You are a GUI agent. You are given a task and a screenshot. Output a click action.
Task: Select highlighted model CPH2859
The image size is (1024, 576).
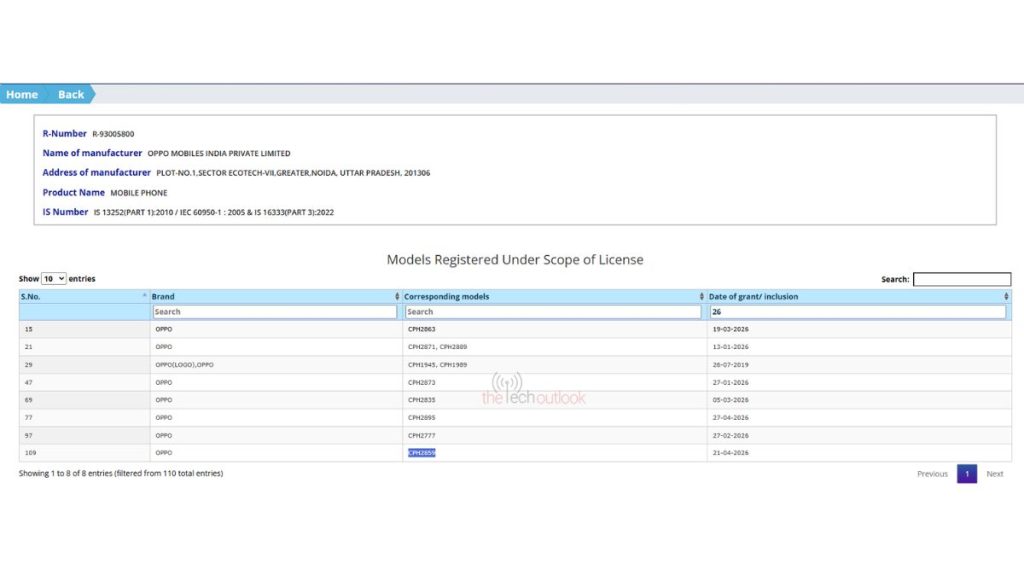coord(421,453)
